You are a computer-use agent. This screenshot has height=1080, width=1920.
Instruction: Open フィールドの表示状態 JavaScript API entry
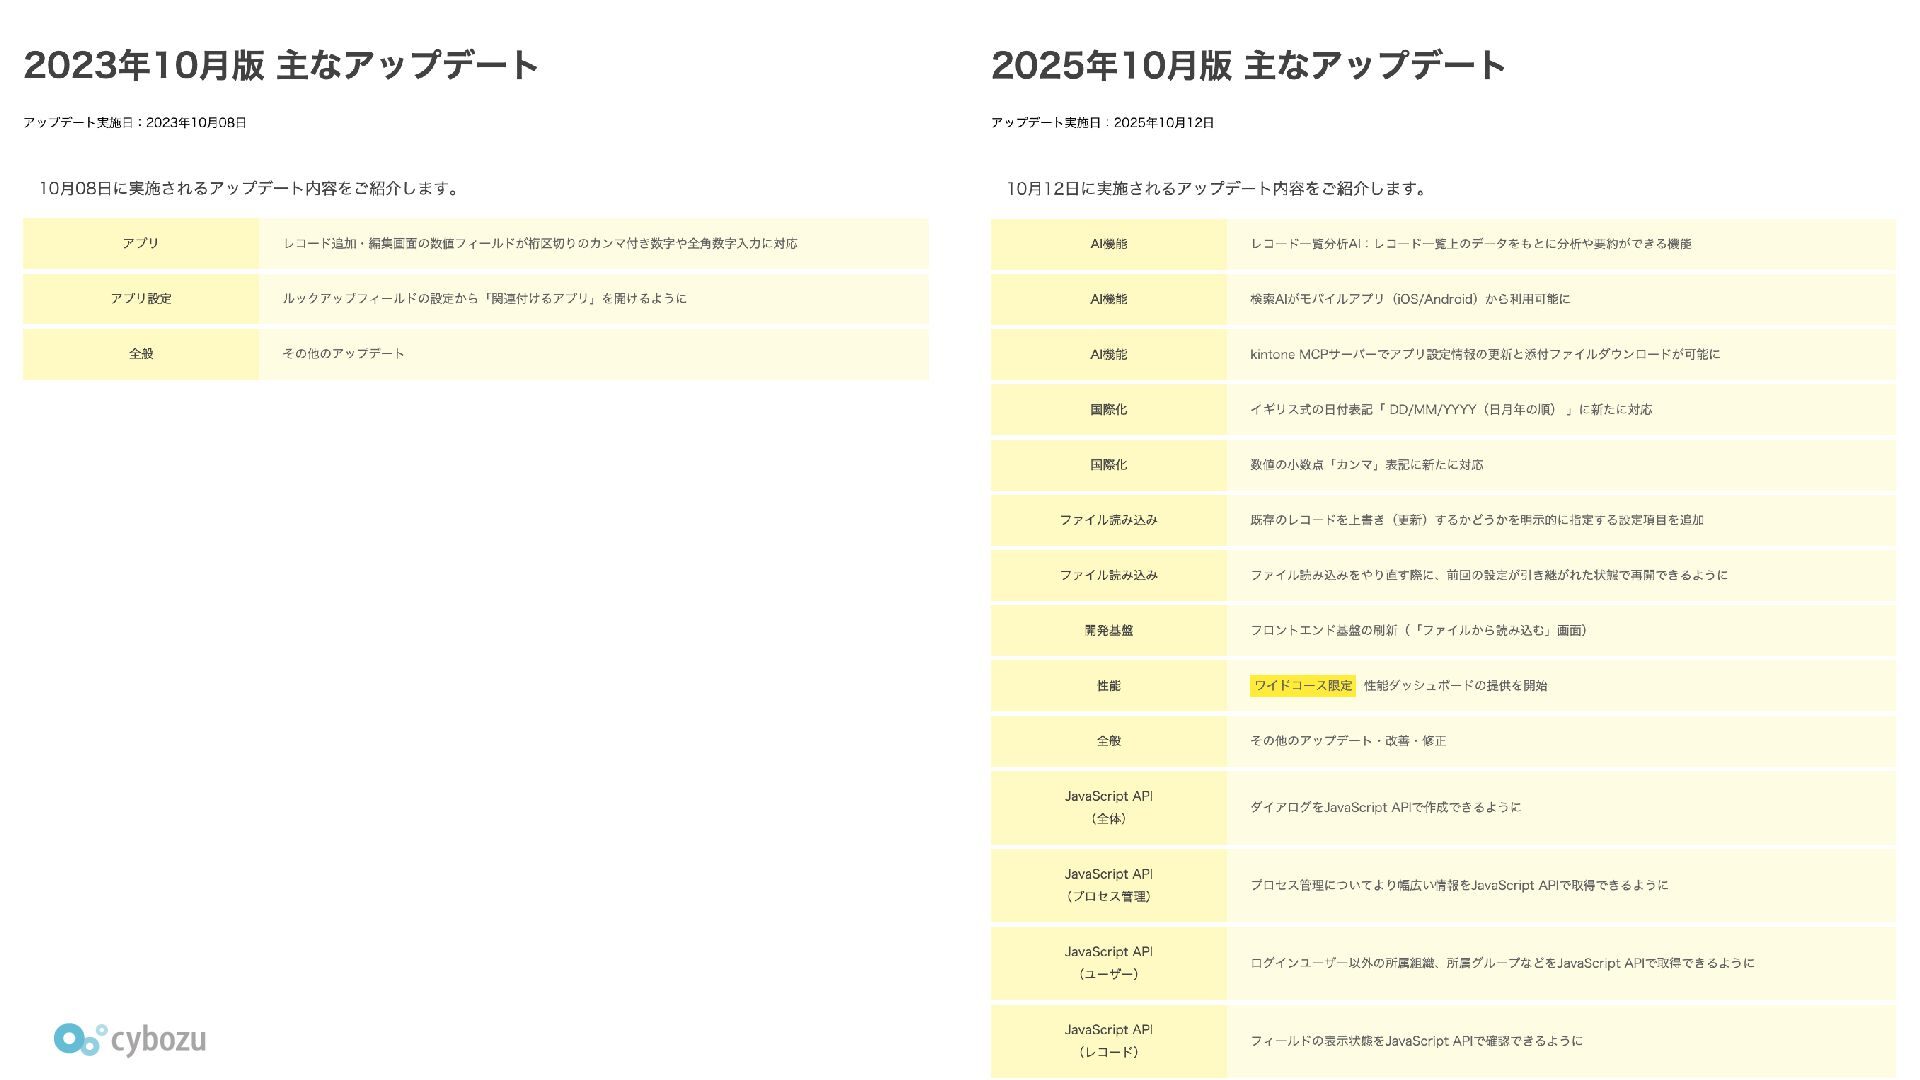click(x=1415, y=1041)
